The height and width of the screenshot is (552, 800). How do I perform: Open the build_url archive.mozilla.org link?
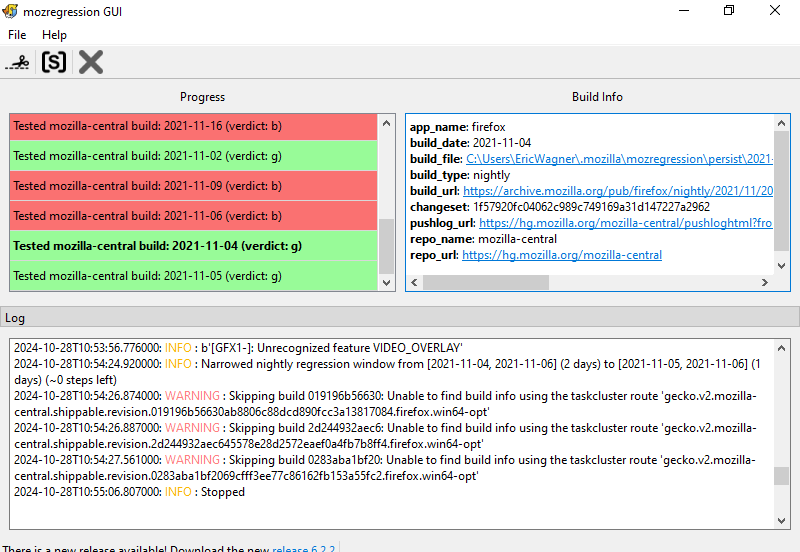[617, 191]
